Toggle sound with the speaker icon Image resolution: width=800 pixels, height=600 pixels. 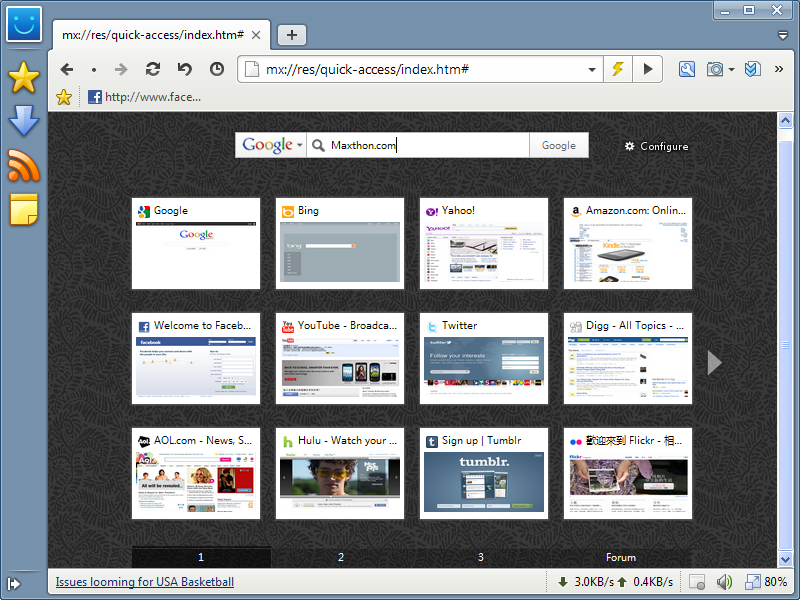pos(724,582)
